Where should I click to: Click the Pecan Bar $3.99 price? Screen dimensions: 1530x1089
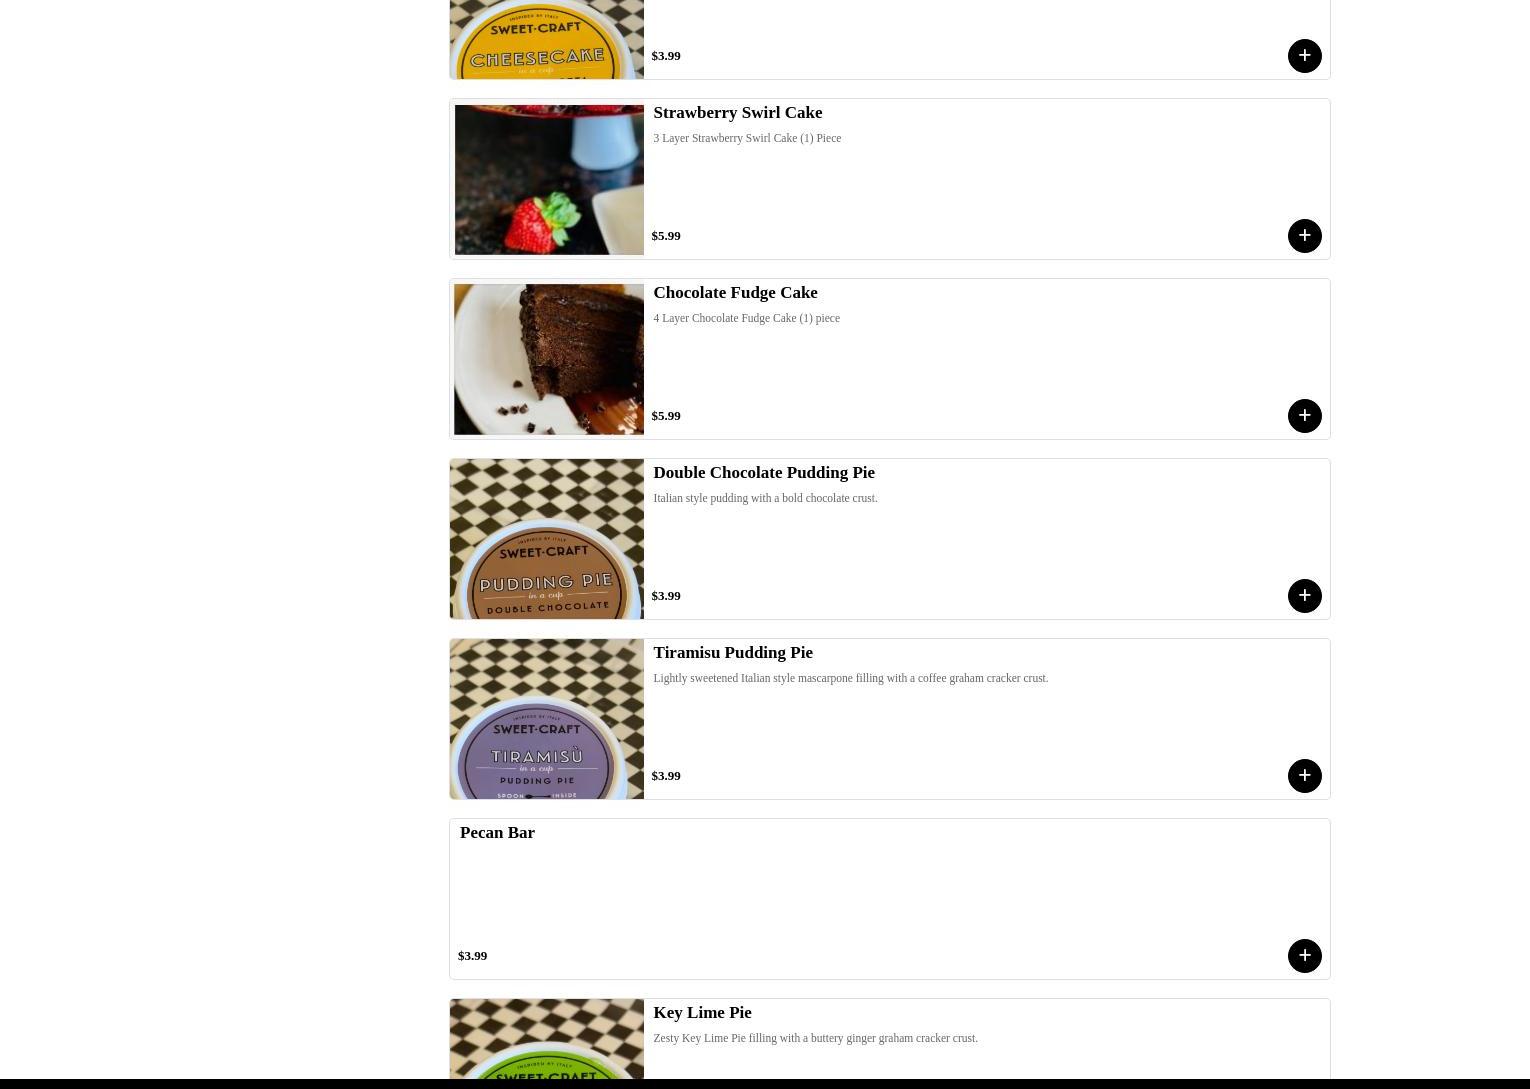pyautogui.click(x=472, y=956)
